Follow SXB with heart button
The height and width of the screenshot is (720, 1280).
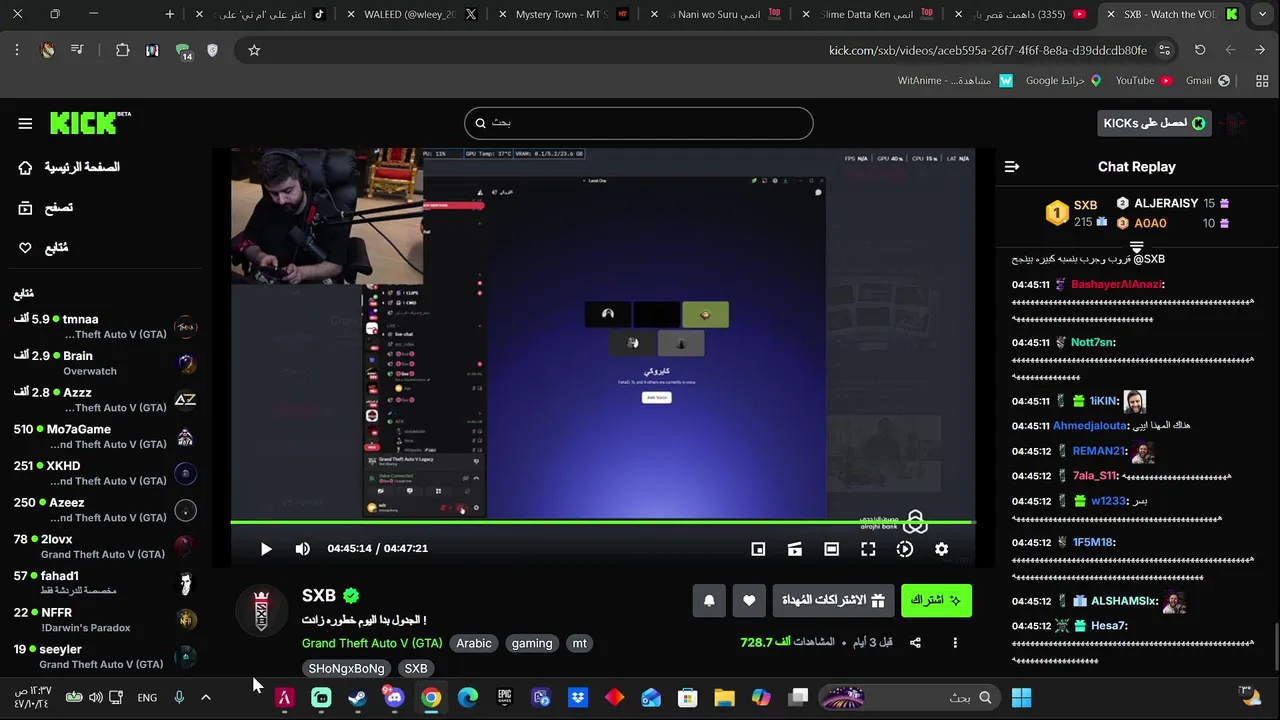point(749,600)
